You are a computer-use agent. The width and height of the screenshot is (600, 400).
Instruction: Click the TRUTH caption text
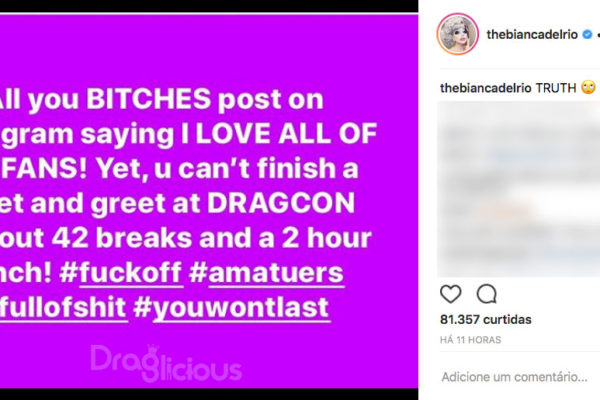(x=556, y=88)
